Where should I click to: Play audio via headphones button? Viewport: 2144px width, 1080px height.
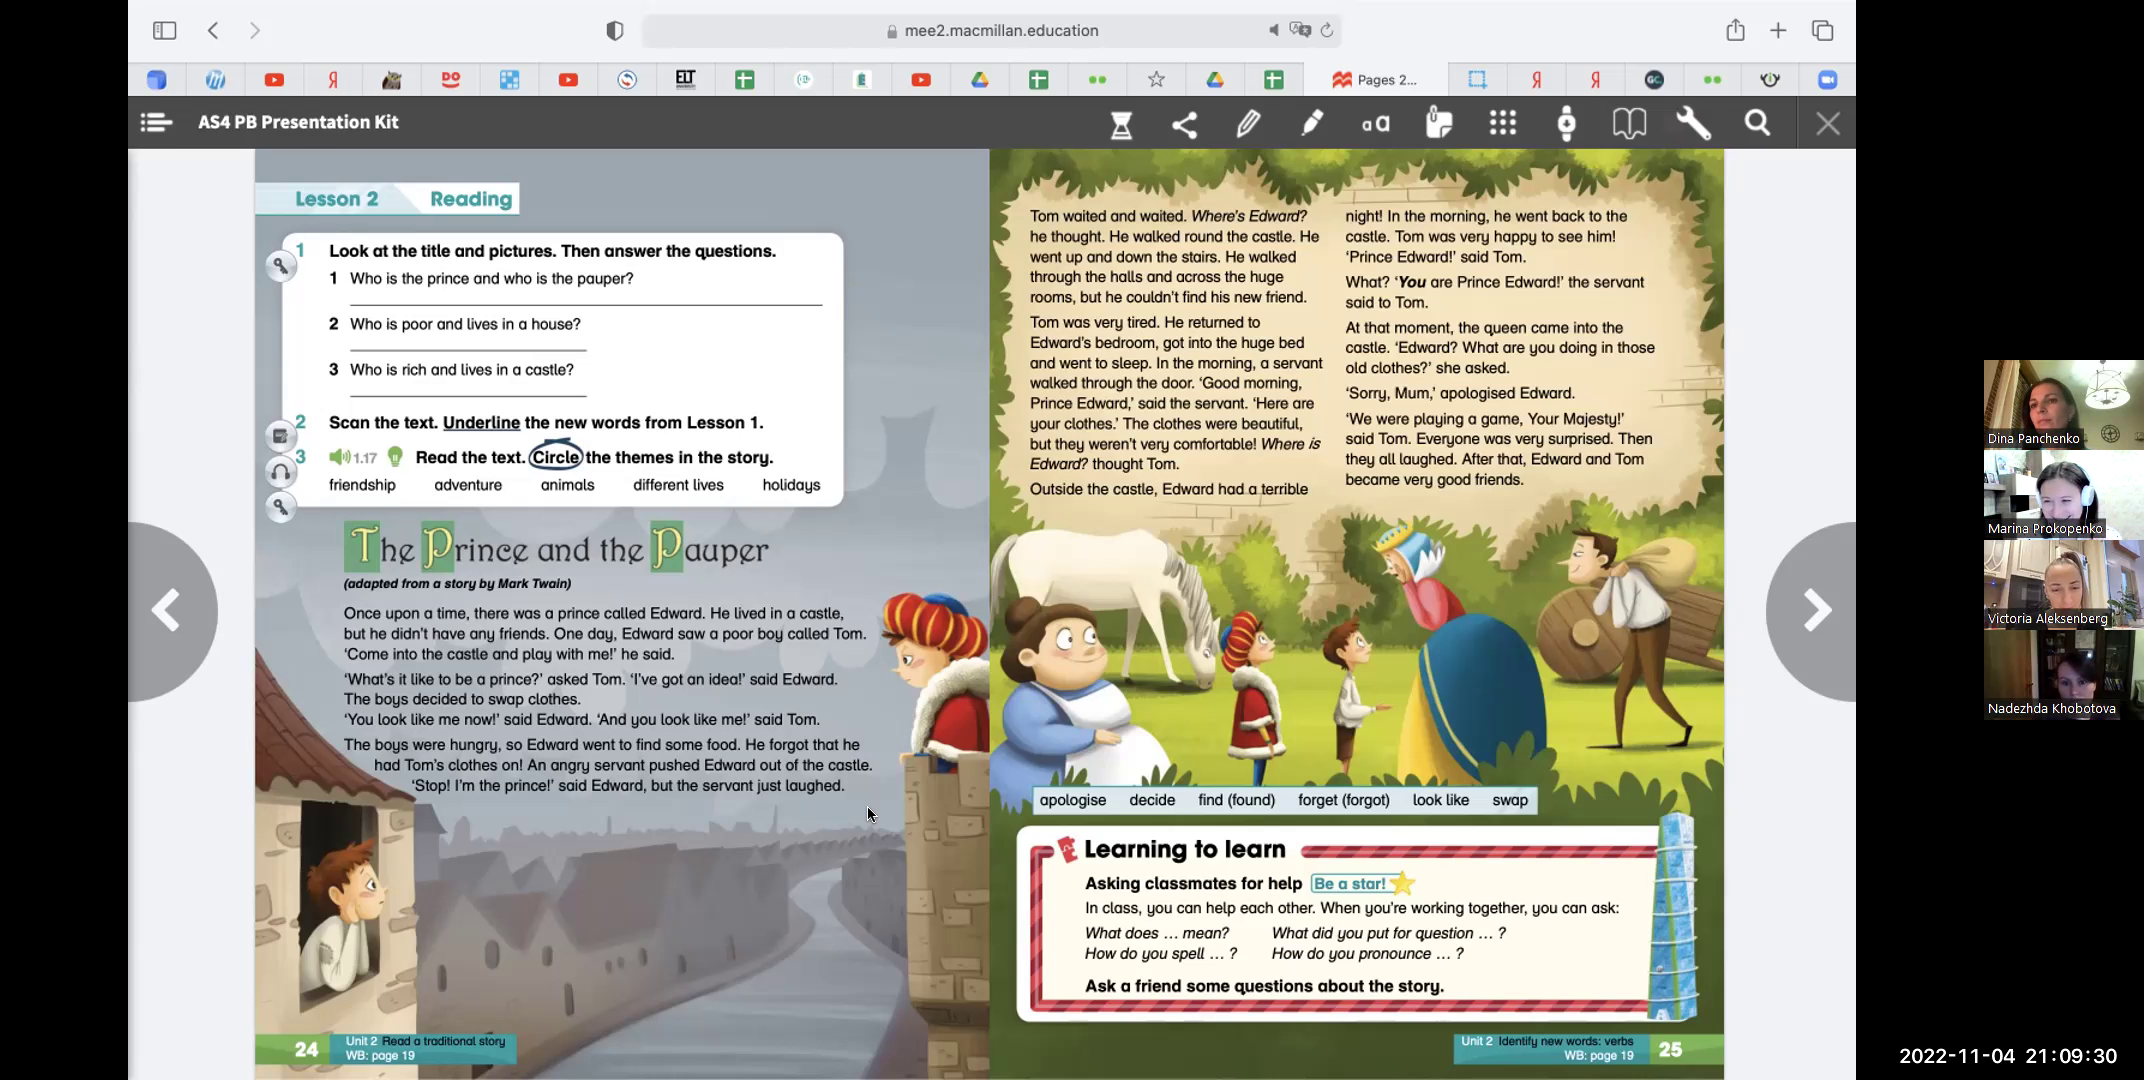click(281, 472)
